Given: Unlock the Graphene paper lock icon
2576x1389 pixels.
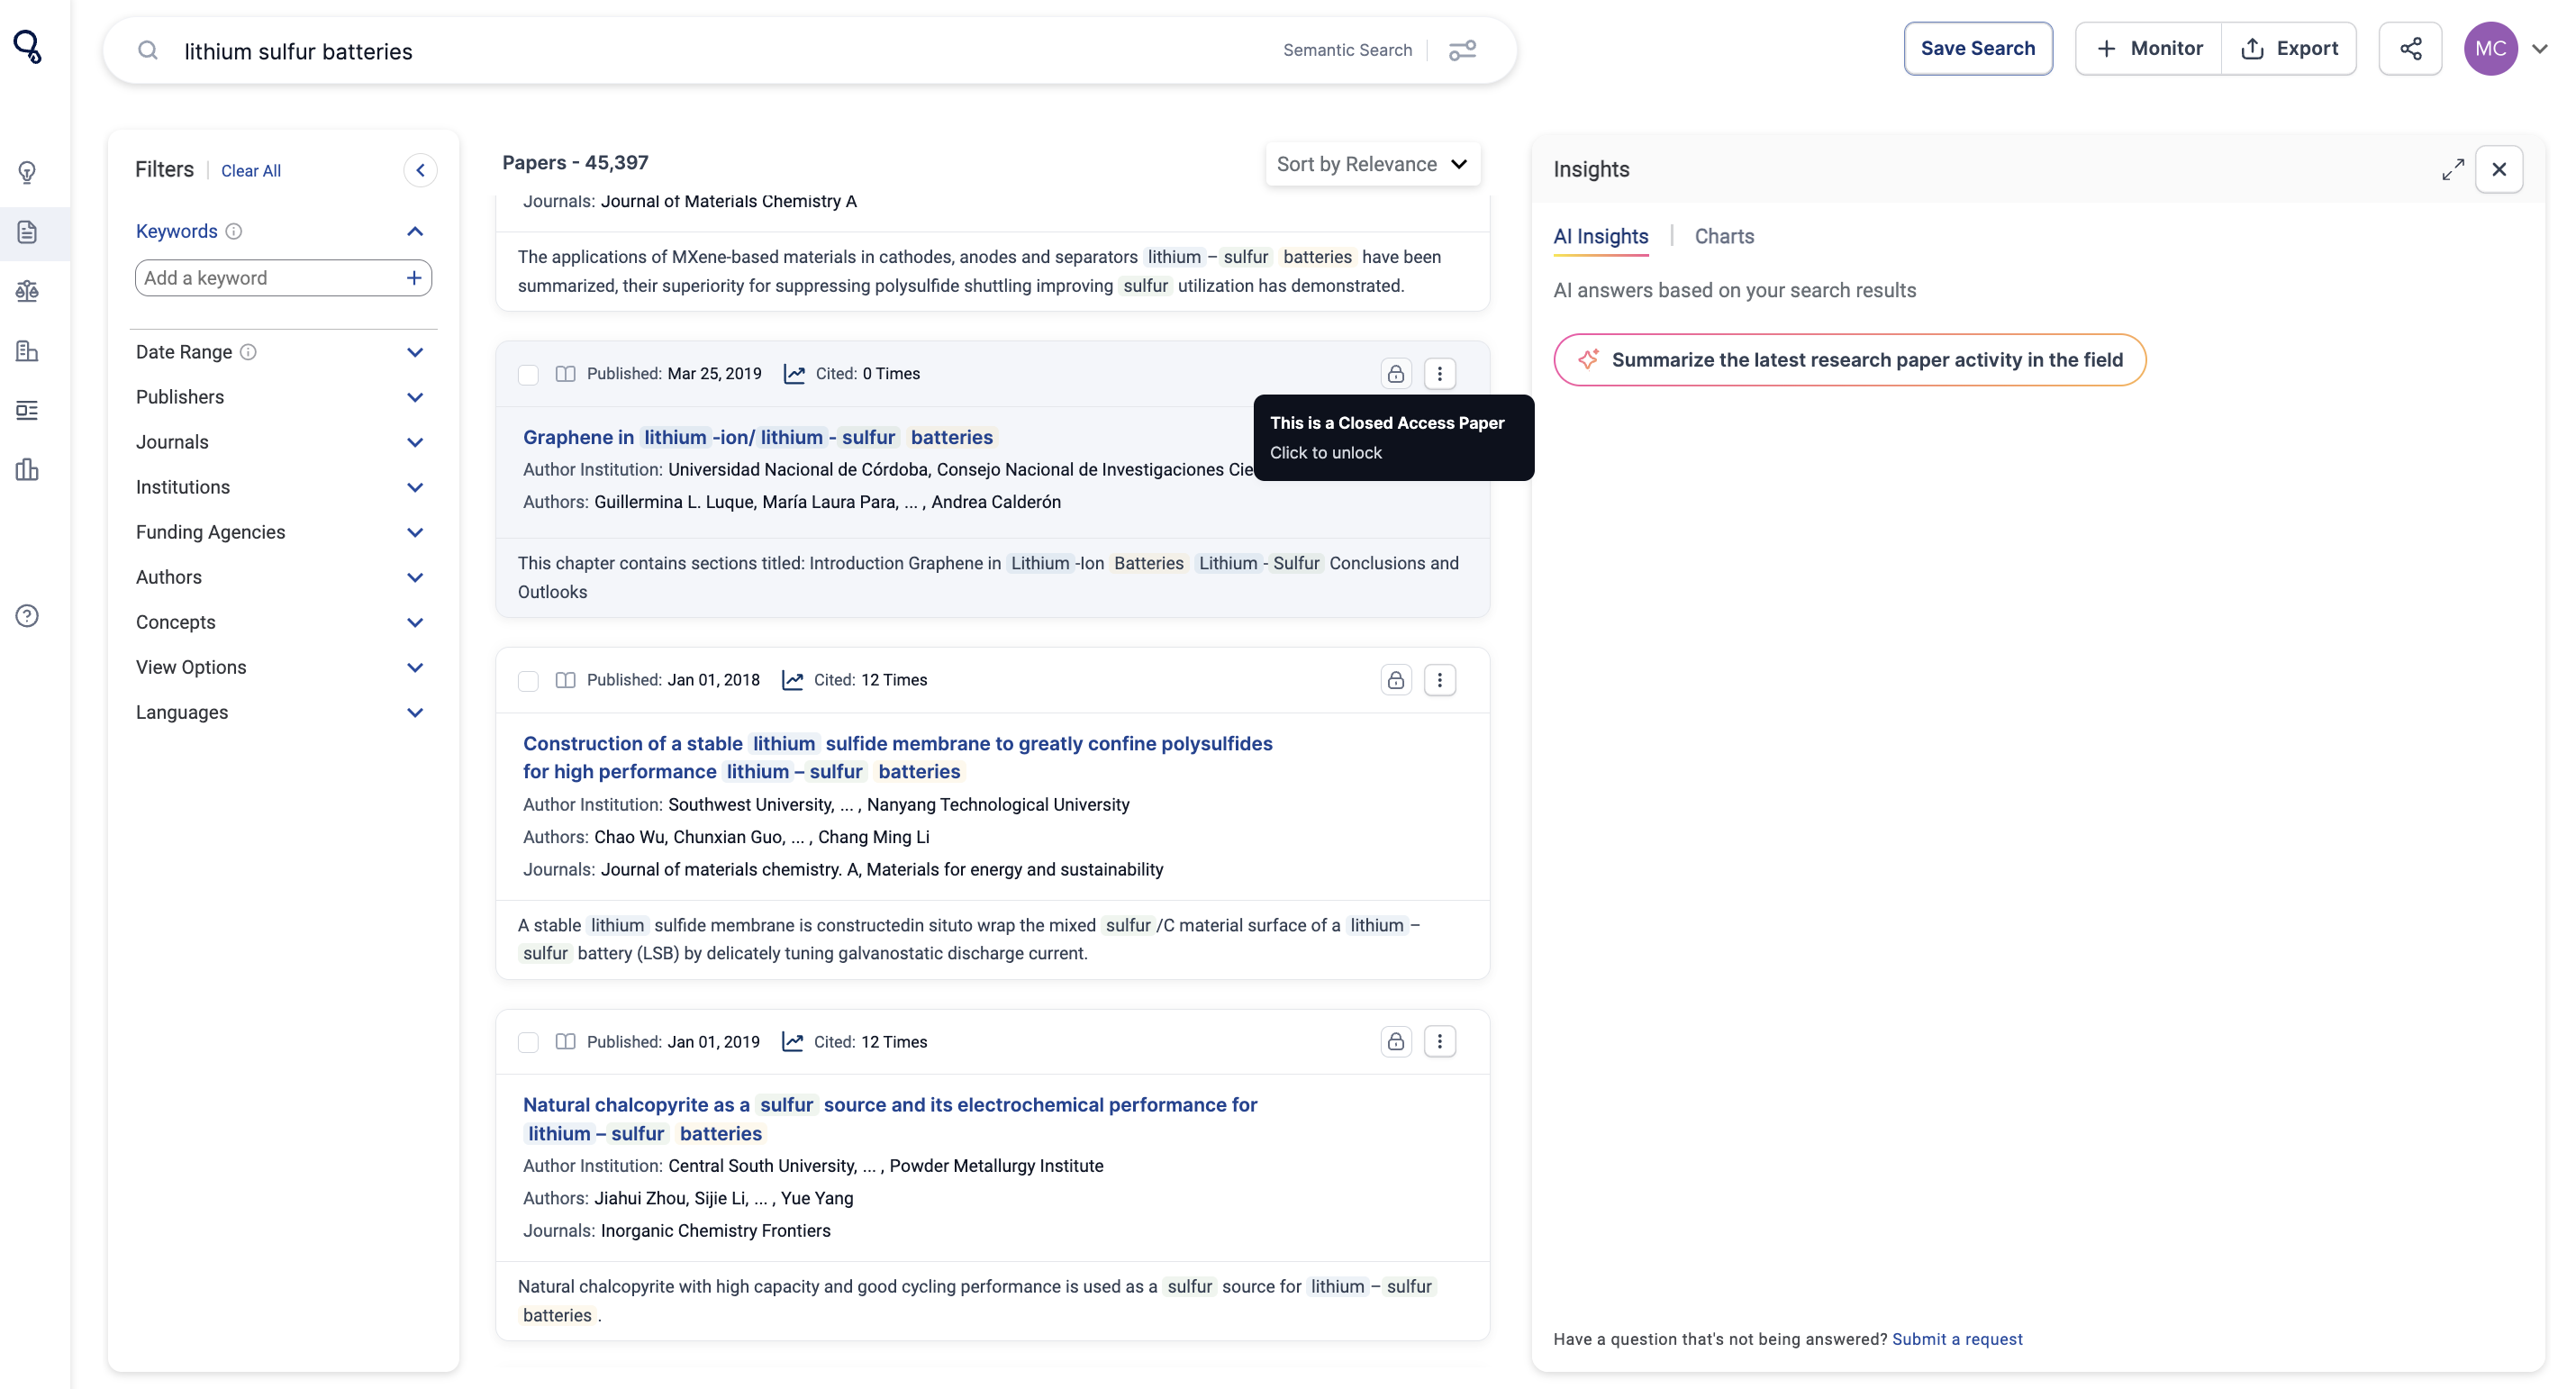Looking at the screenshot, I should tap(1396, 374).
